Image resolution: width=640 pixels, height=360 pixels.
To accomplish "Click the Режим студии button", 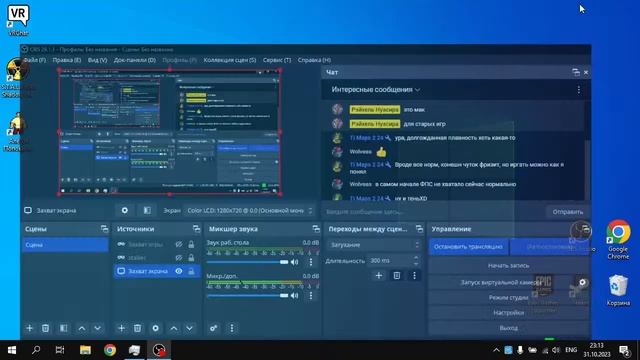I will point(508,298).
